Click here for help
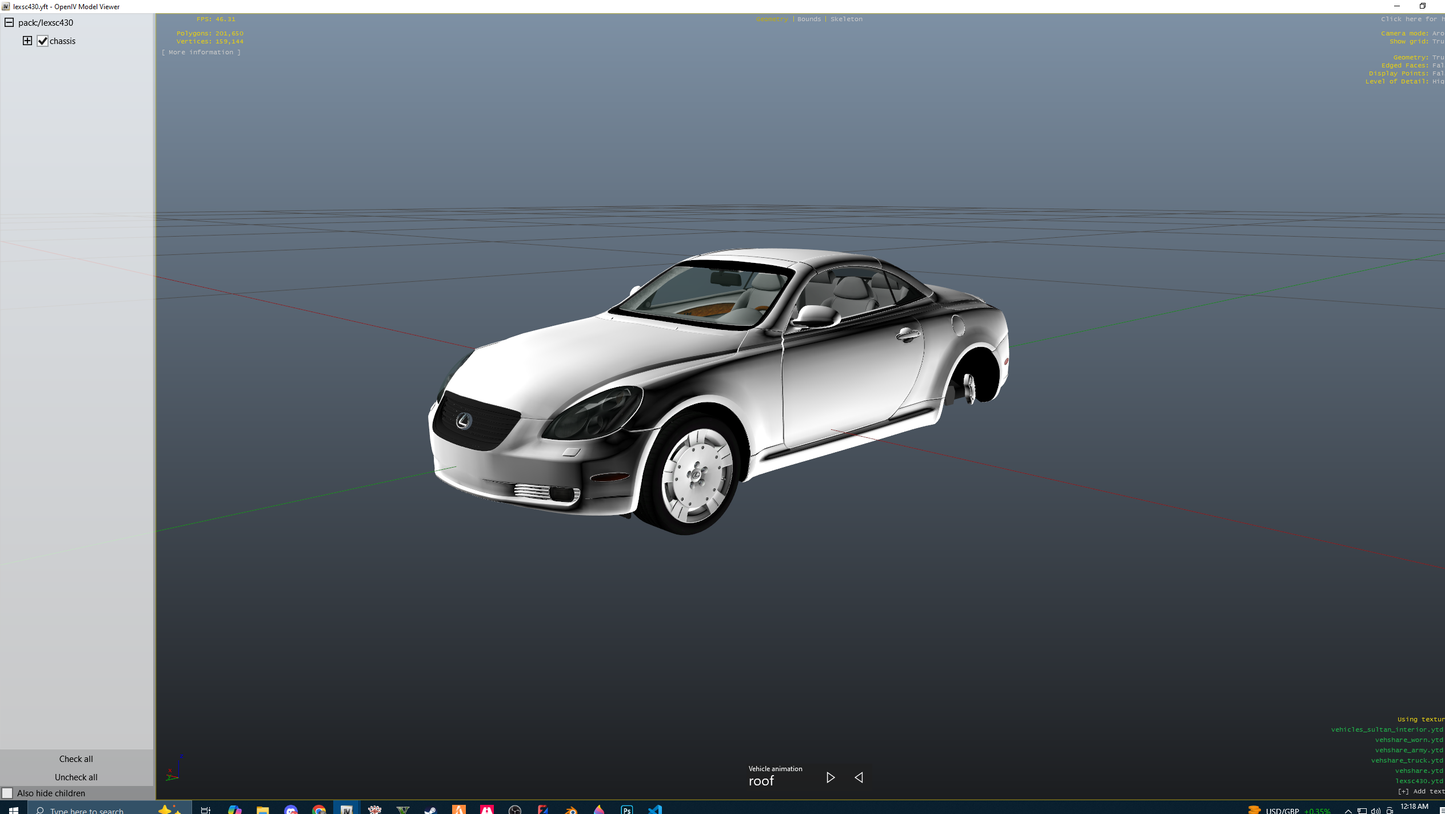Screen dimensions: 1445x814 (1410, 18)
